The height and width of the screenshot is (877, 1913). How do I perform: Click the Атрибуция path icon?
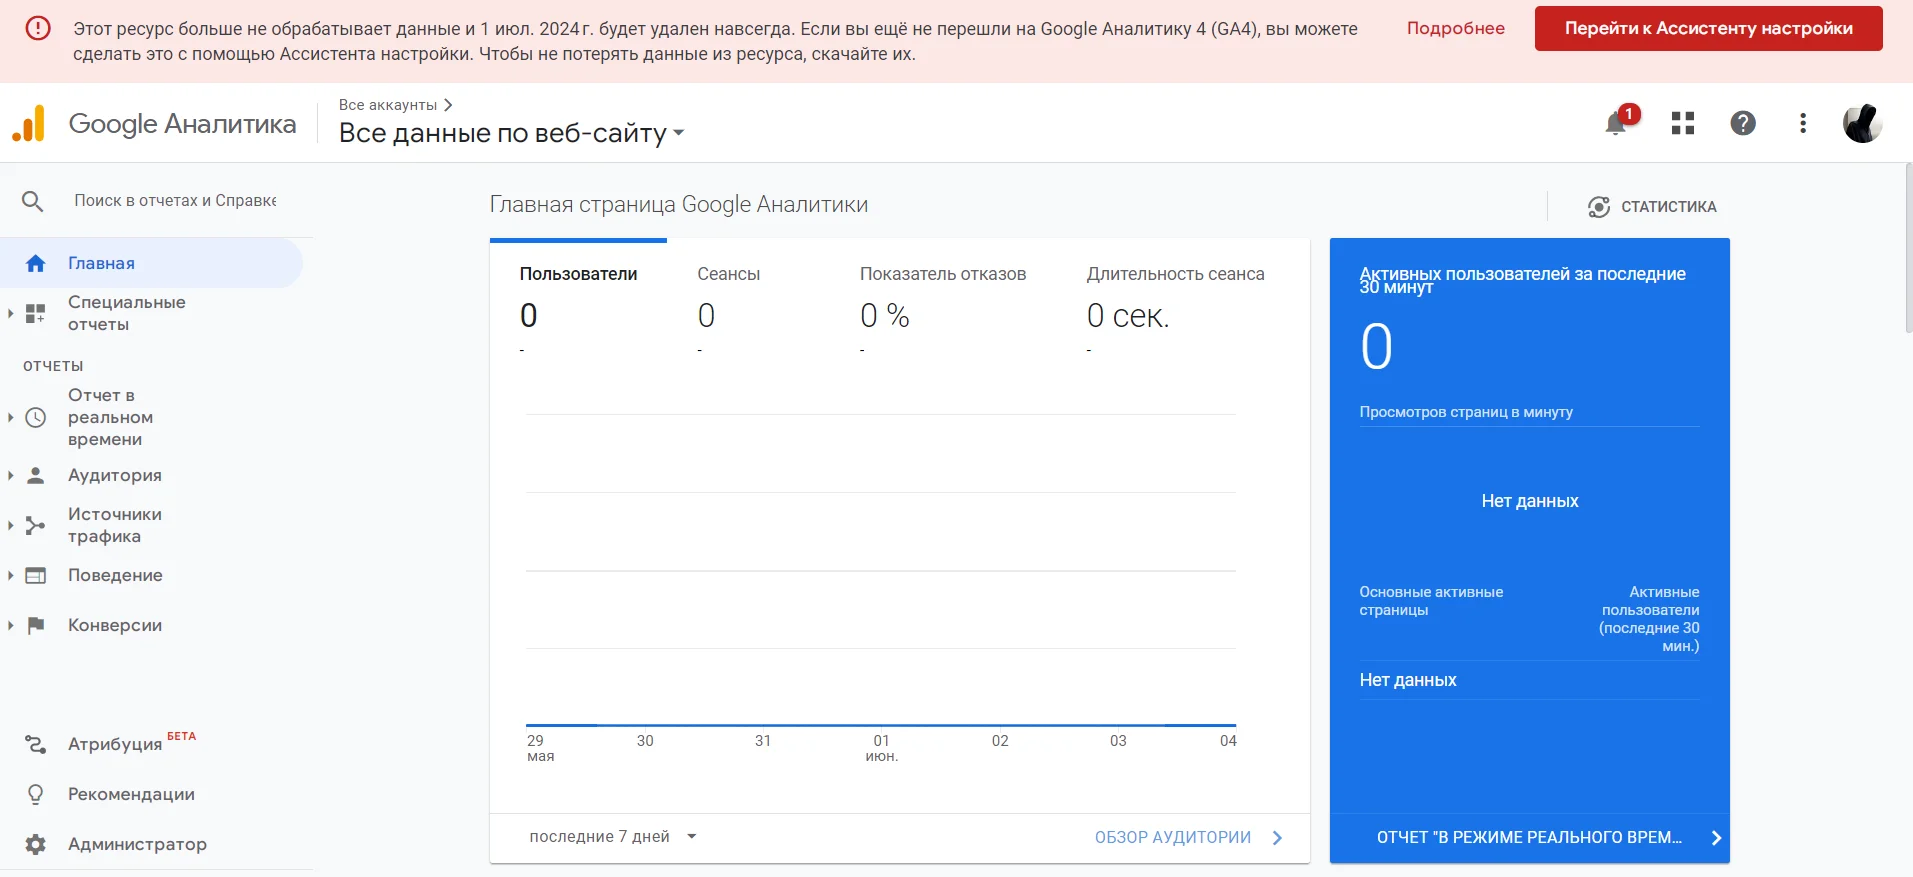(36, 744)
